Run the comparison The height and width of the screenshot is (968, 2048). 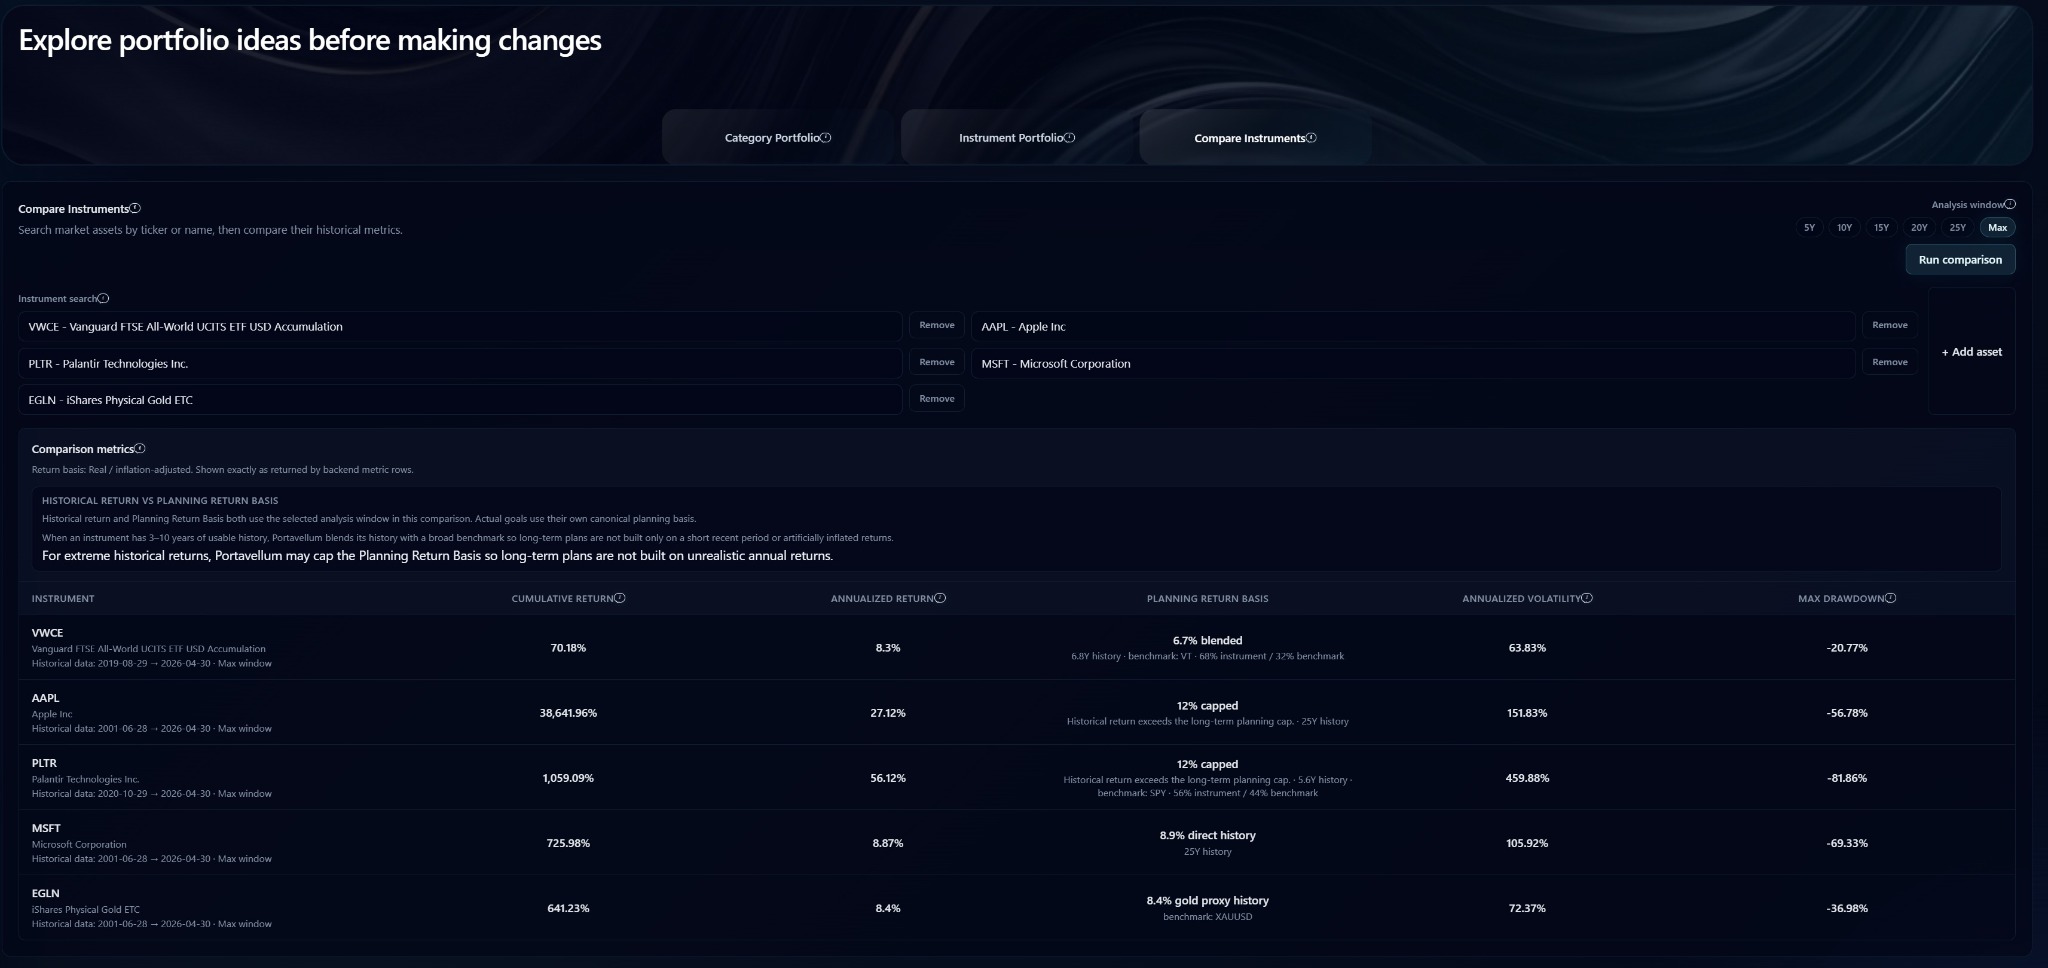click(1960, 260)
